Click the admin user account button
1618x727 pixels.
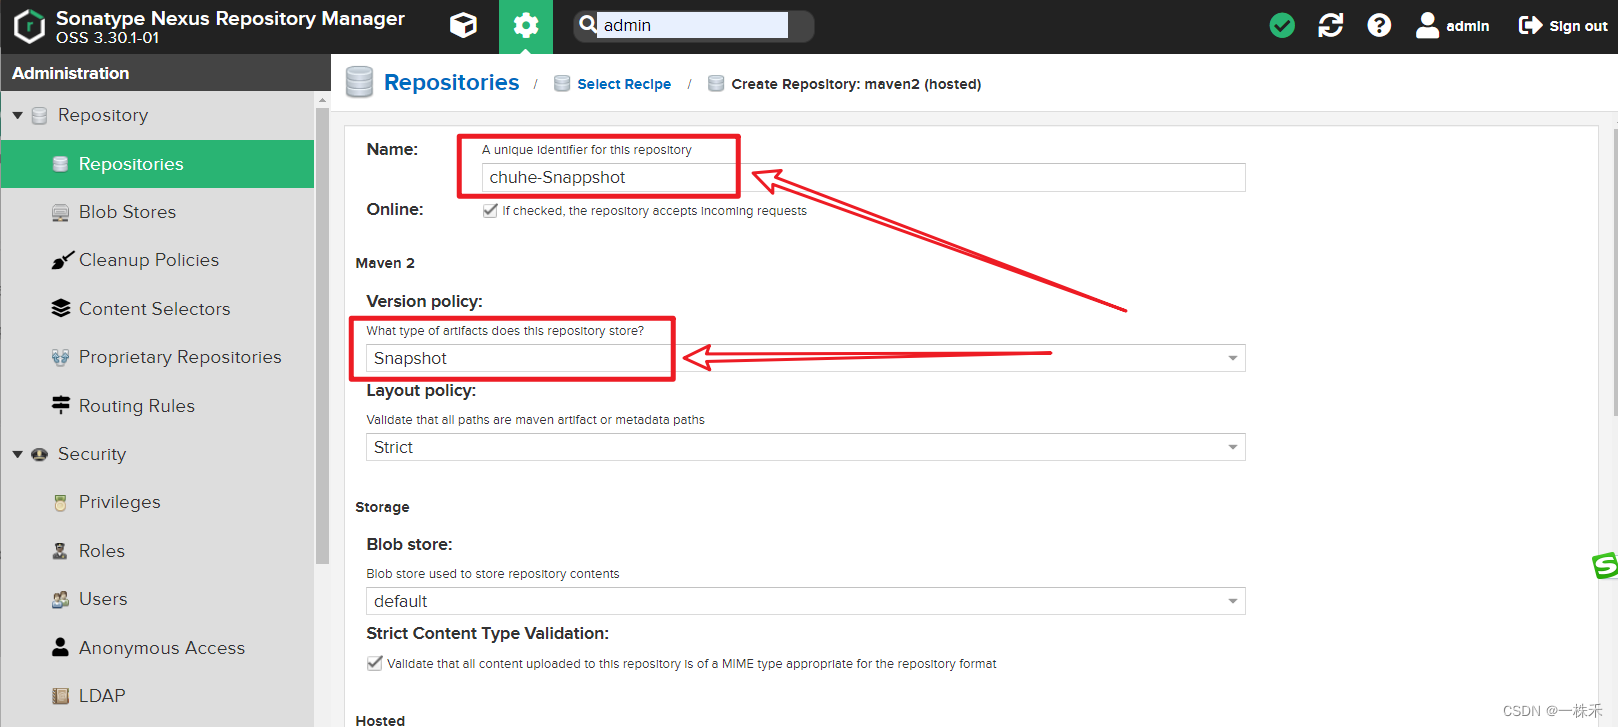(1453, 26)
